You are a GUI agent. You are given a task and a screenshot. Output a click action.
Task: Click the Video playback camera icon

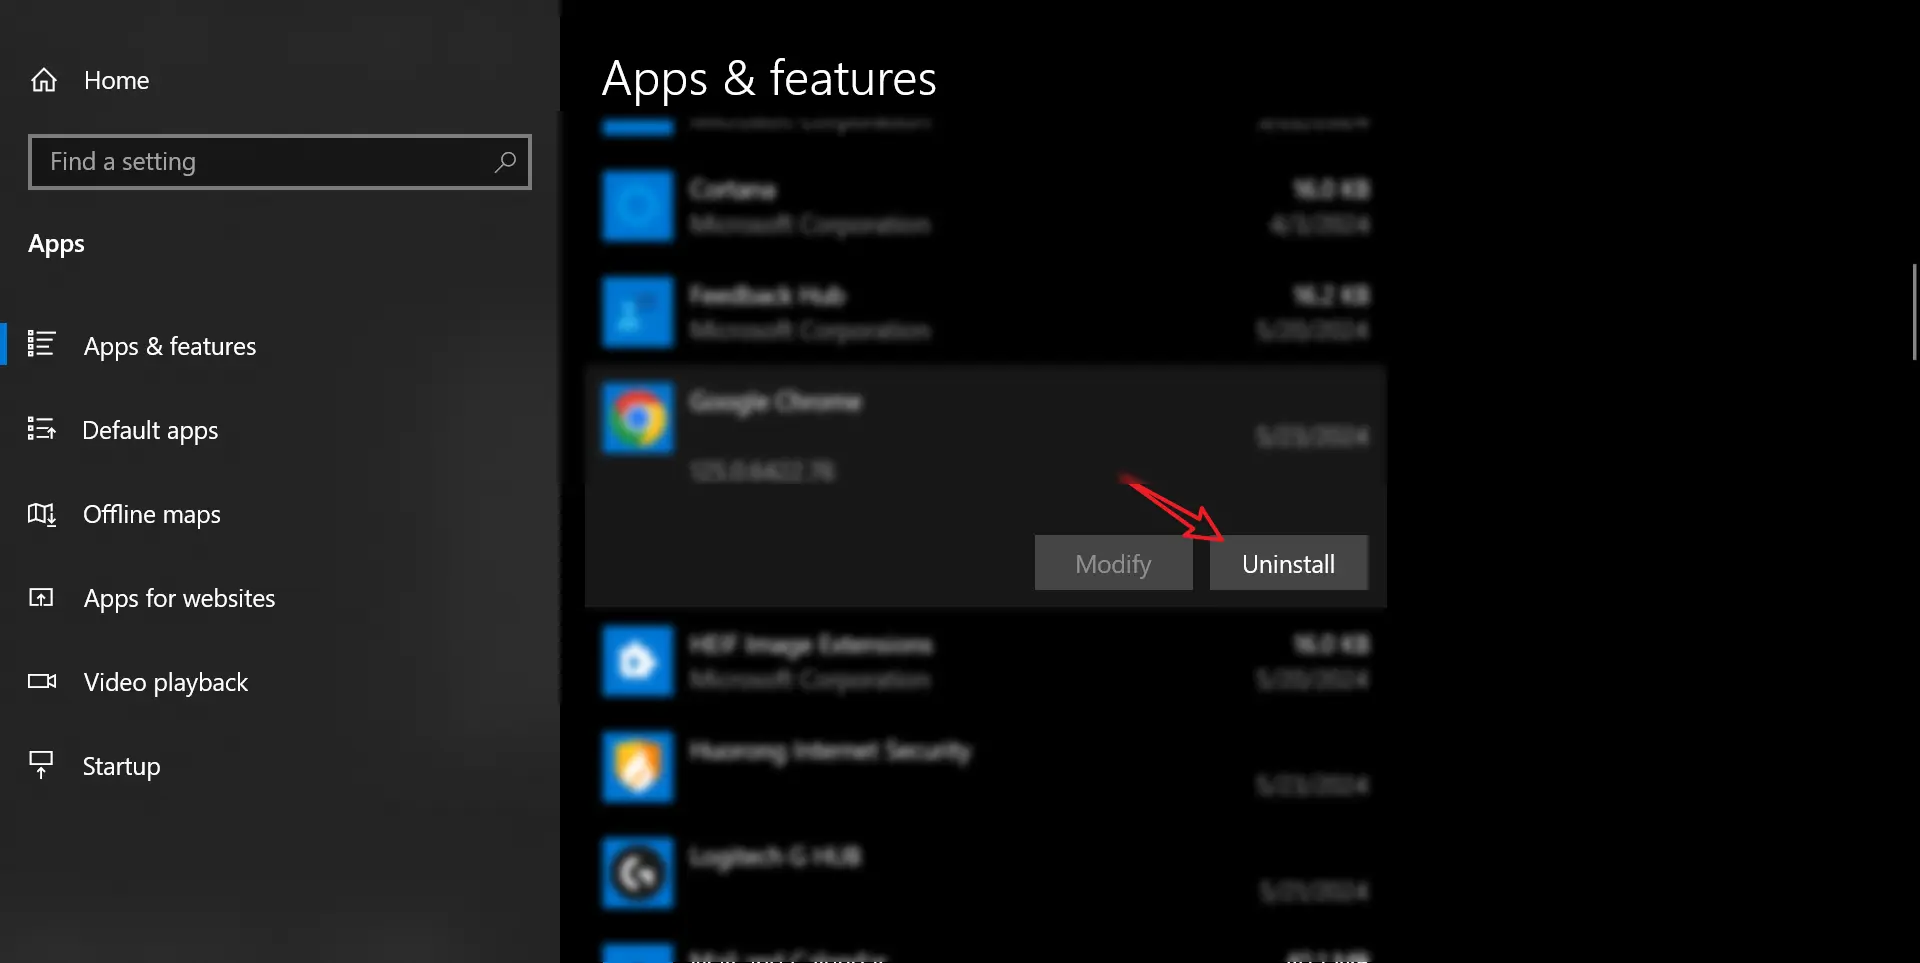42,681
